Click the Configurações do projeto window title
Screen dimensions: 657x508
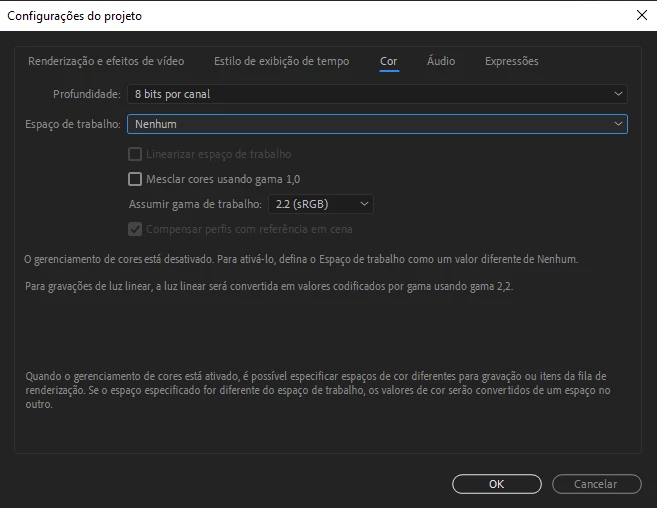(75, 16)
